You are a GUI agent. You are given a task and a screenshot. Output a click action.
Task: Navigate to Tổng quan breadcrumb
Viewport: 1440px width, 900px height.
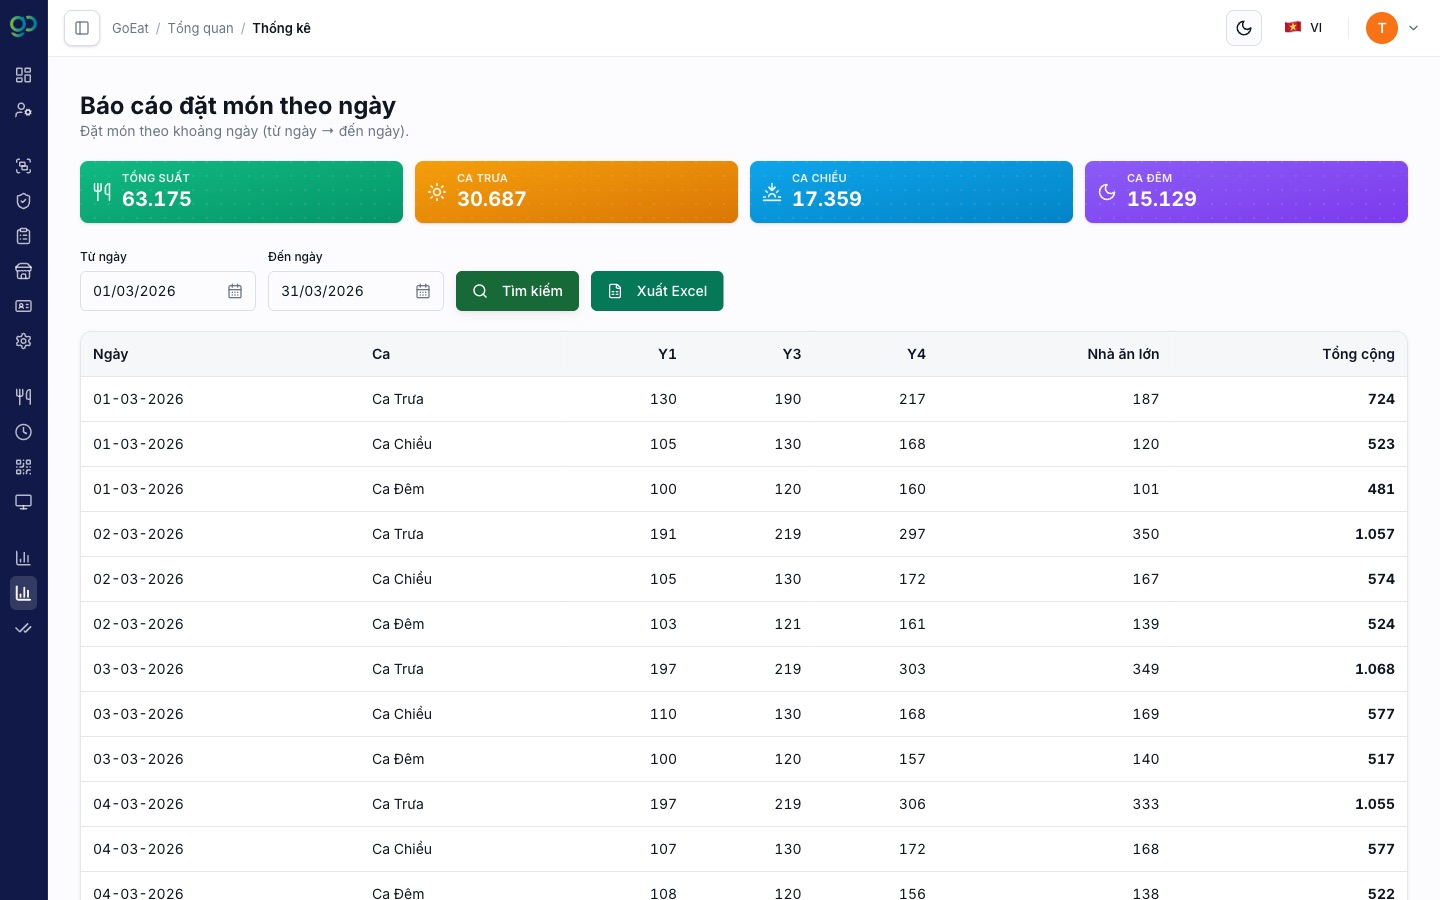click(x=200, y=28)
